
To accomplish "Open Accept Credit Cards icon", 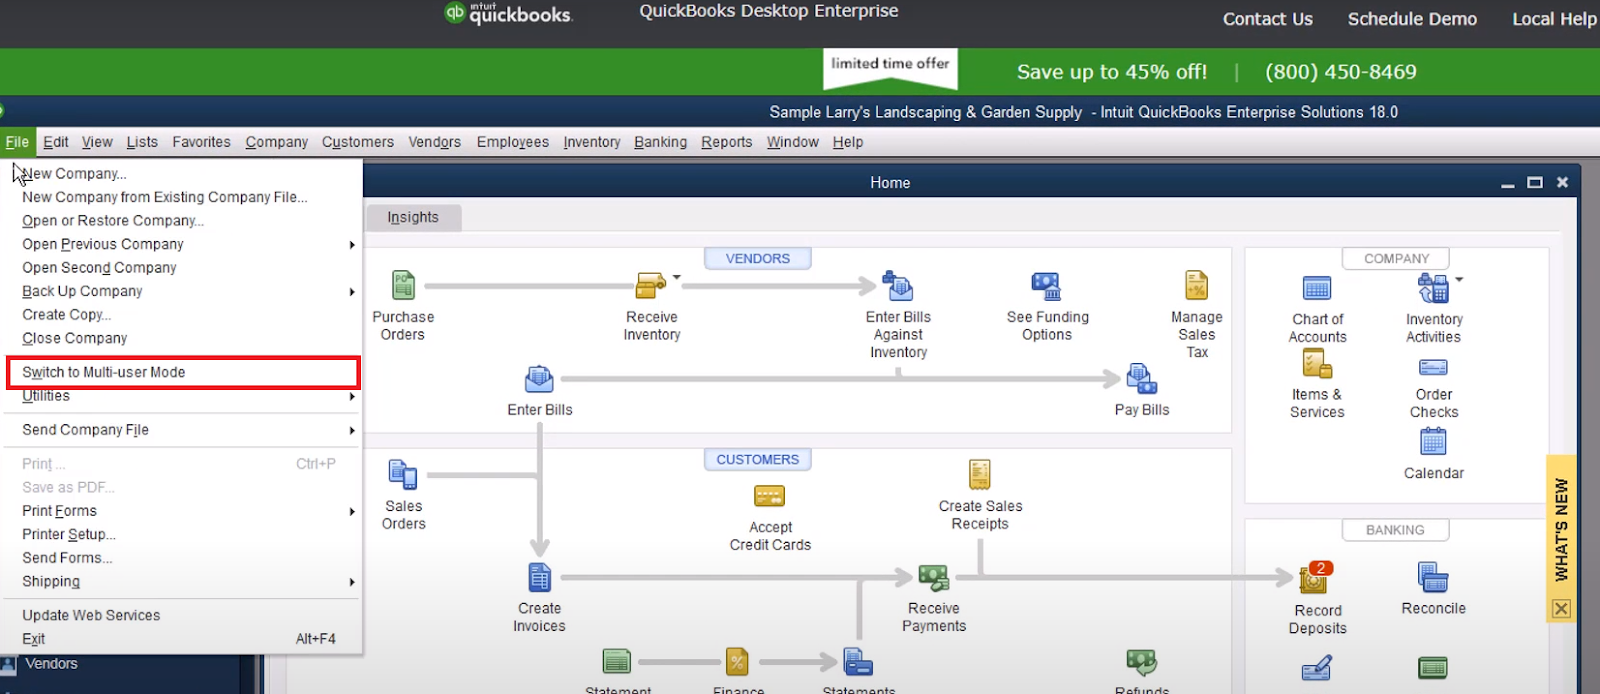I will [769, 496].
